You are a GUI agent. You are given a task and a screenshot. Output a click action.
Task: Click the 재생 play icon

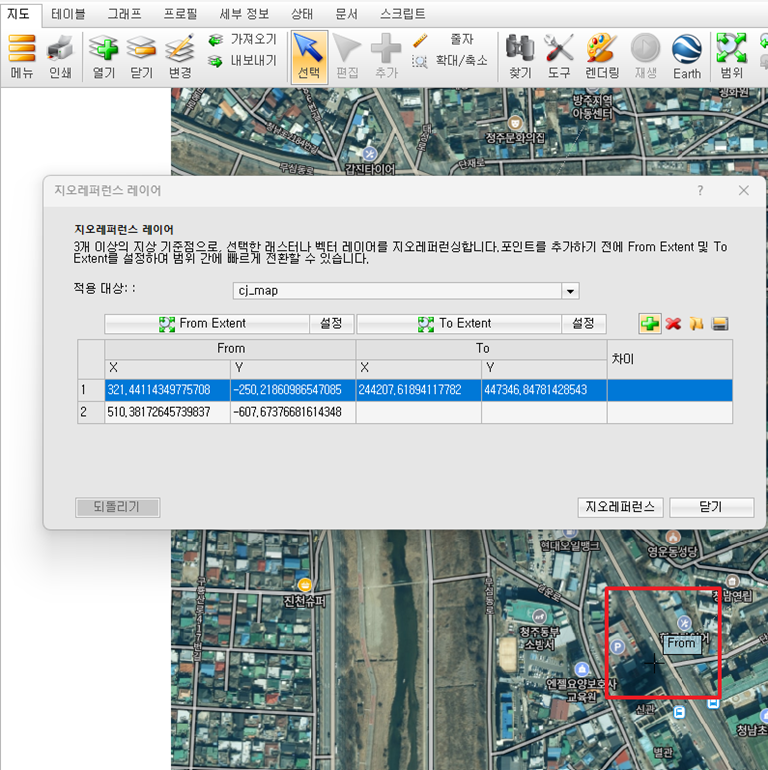[645, 57]
